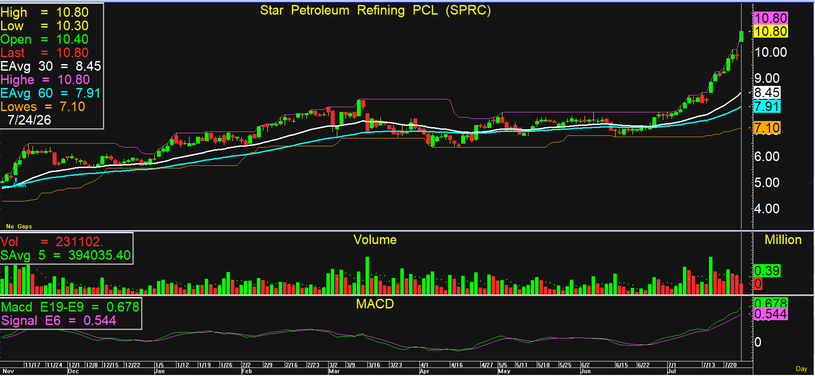
Task: Click the Volume panel title
Action: click(x=375, y=240)
